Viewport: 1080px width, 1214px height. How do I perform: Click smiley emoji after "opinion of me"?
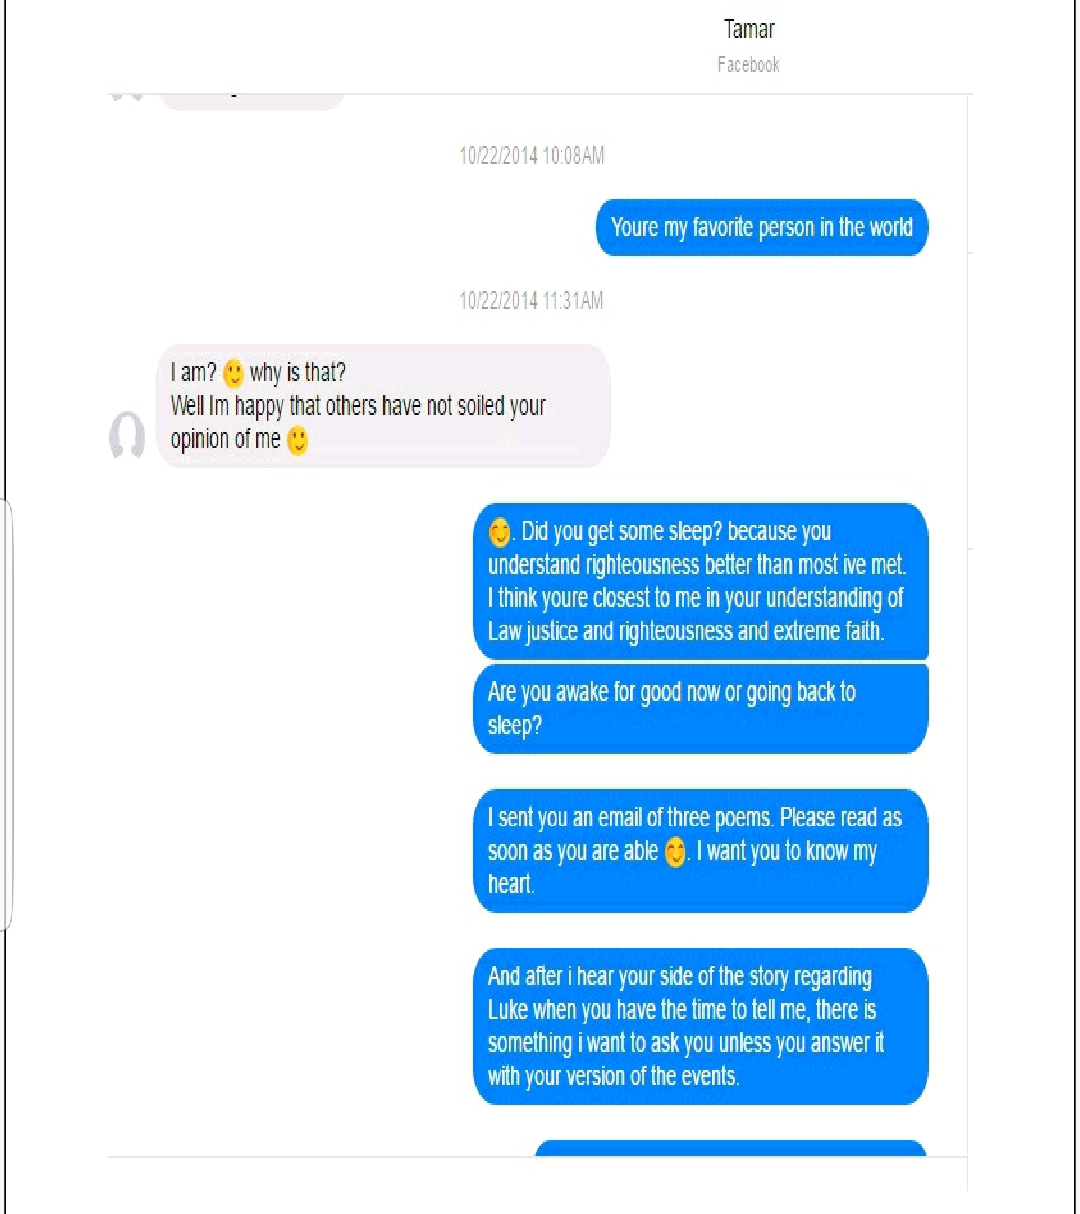(x=297, y=440)
